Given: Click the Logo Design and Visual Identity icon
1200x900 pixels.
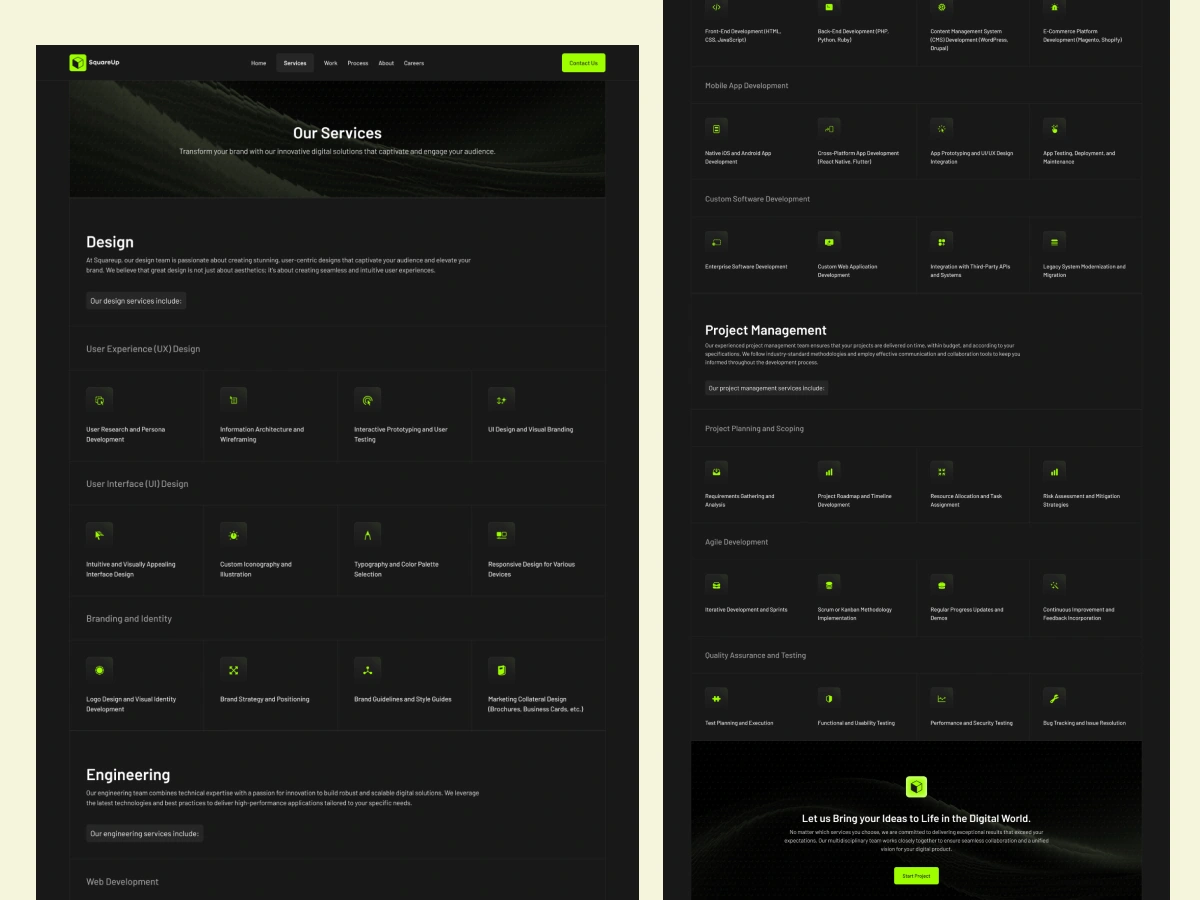Looking at the screenshot, I should coord(99,670).
